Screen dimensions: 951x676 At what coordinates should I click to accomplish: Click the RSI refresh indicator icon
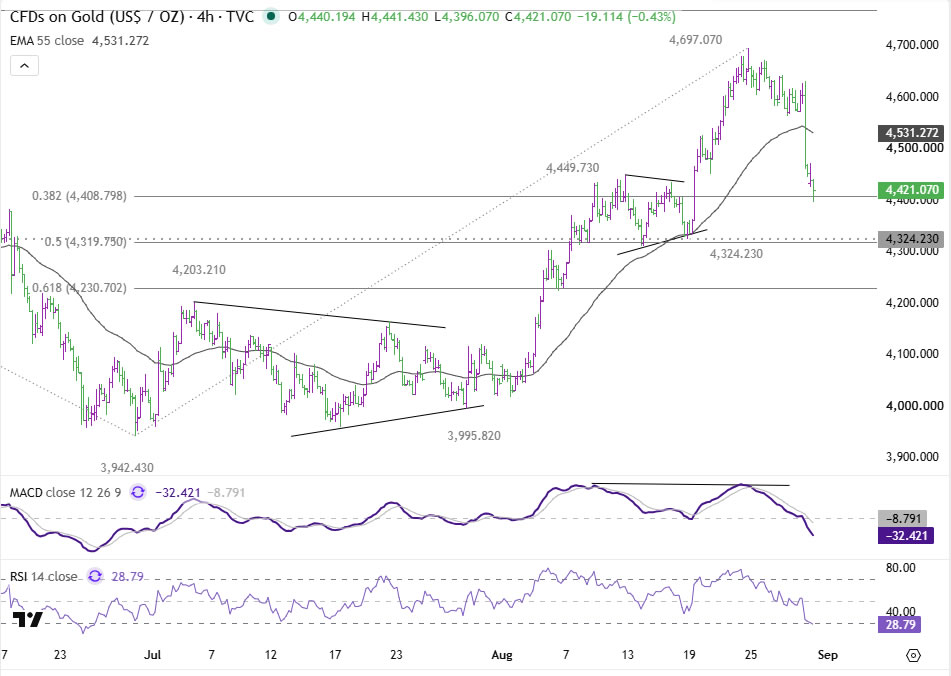[x=95, y=576]
